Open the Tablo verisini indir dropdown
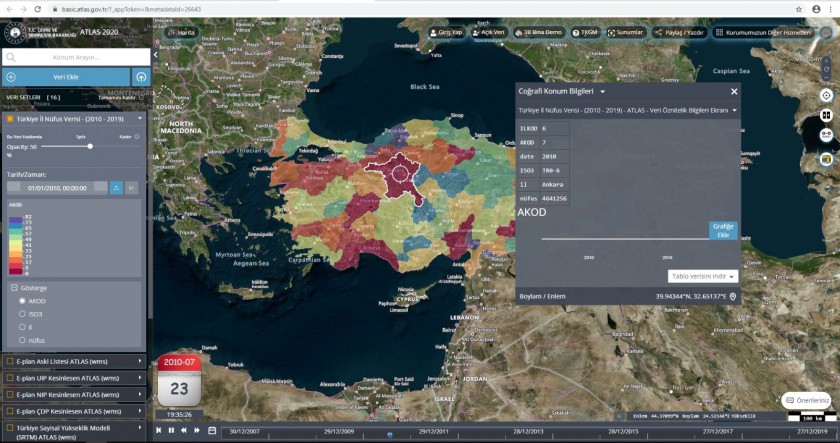 pyautogui.click(x=703, y=276)
